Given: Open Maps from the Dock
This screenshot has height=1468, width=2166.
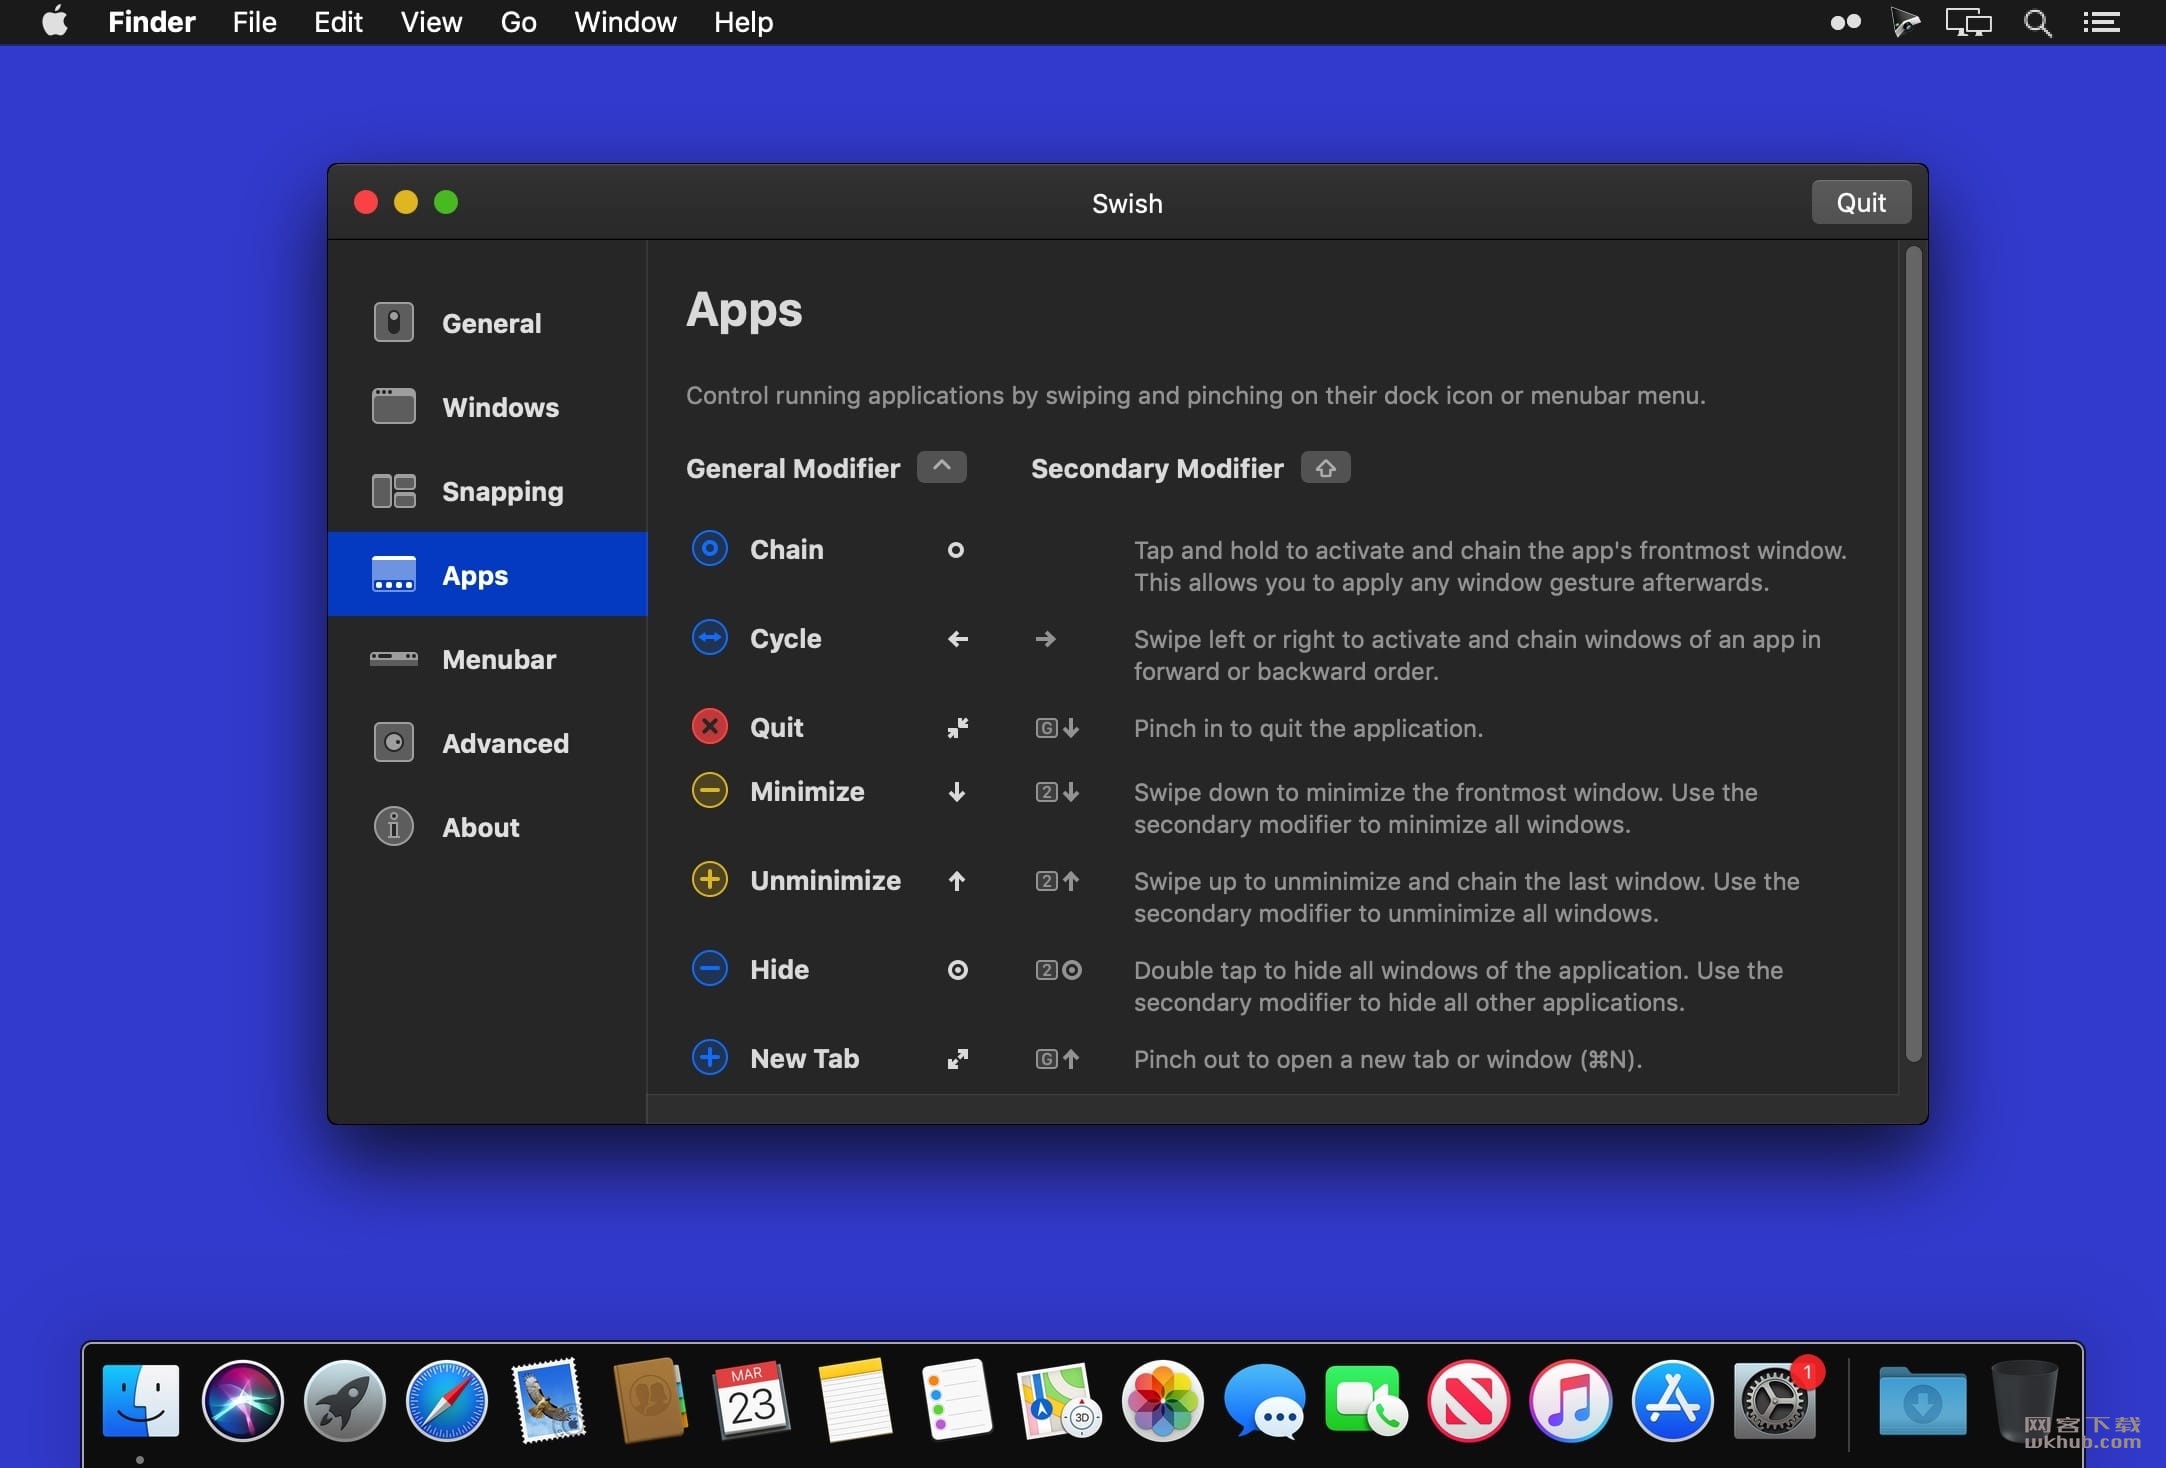Looking at the screenshot, I should point(1058,1400).
